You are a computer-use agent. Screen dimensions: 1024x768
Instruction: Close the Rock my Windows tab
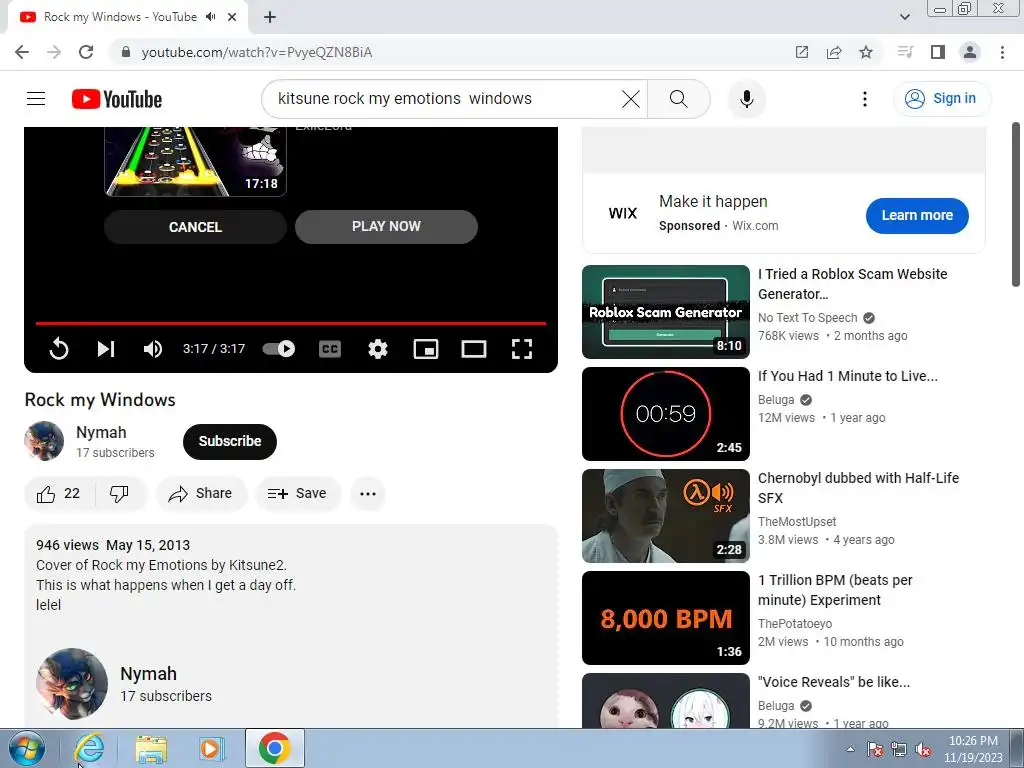click(232, 17)
